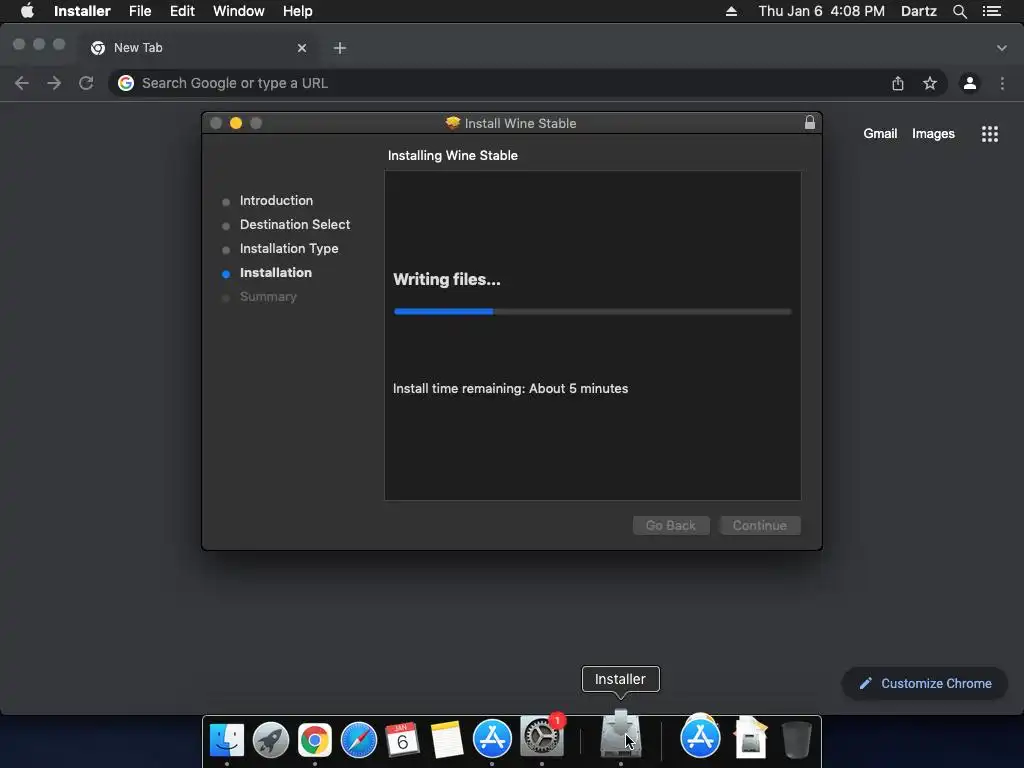Select the Installation Type step
The height and width of the screenshot is (768, 1024).
pyautogui.click(x=289, y=249)
